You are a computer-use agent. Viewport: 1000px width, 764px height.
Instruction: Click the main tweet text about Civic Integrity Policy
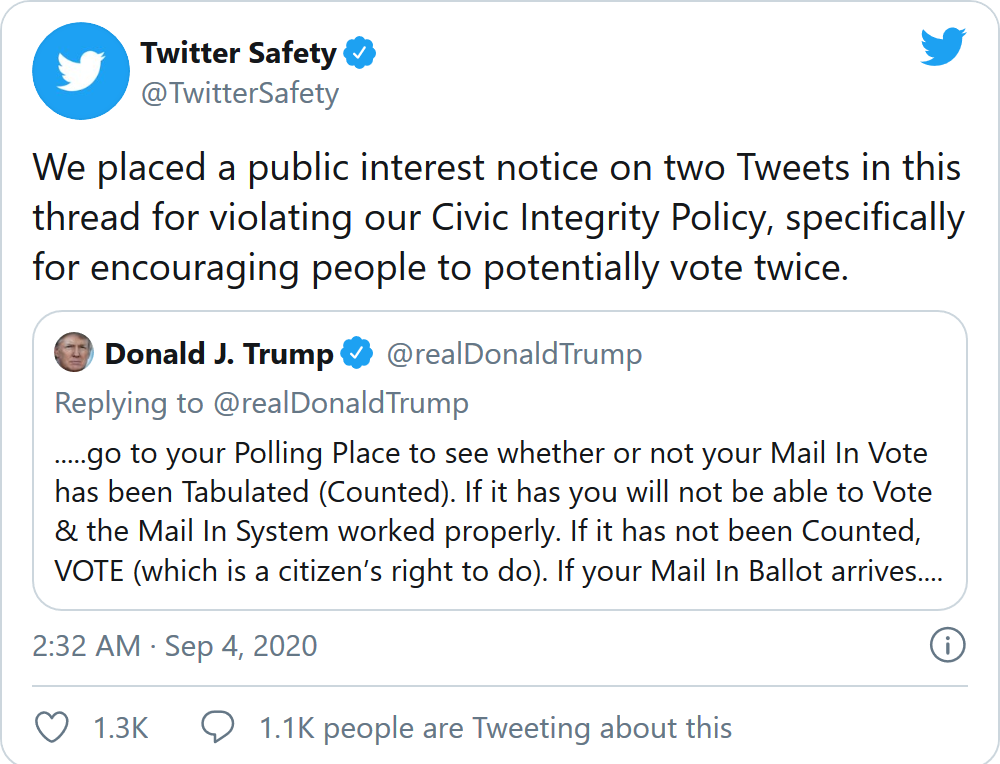click(x=498, y=218)
